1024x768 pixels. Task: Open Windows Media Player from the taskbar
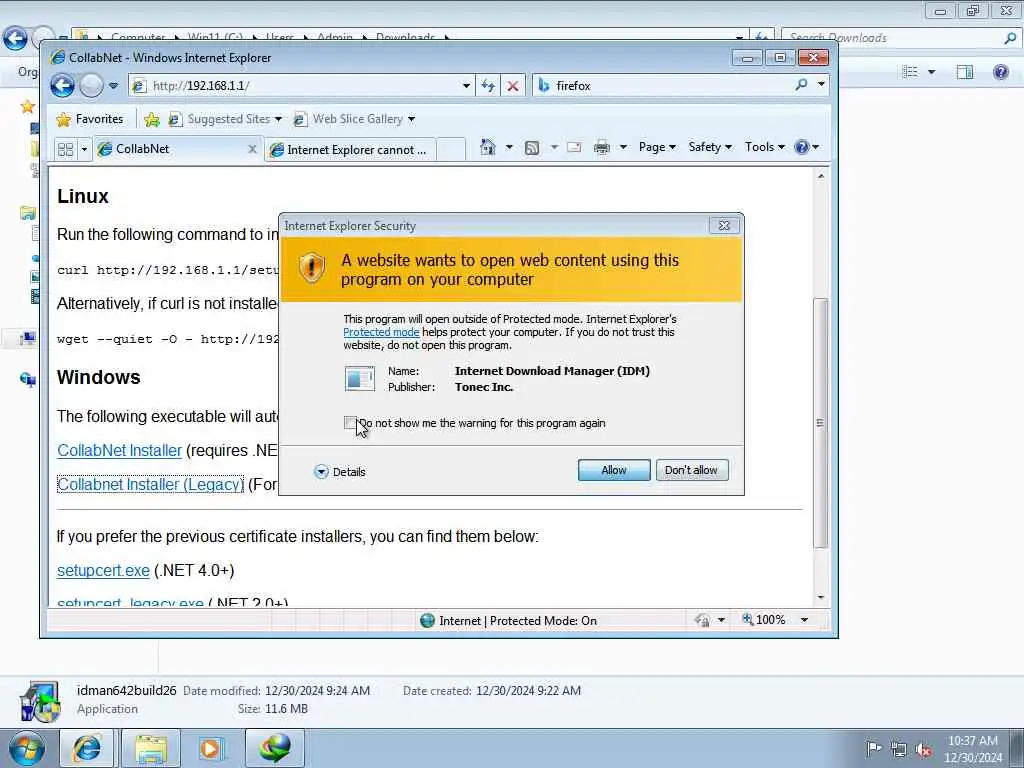point(210,748)
